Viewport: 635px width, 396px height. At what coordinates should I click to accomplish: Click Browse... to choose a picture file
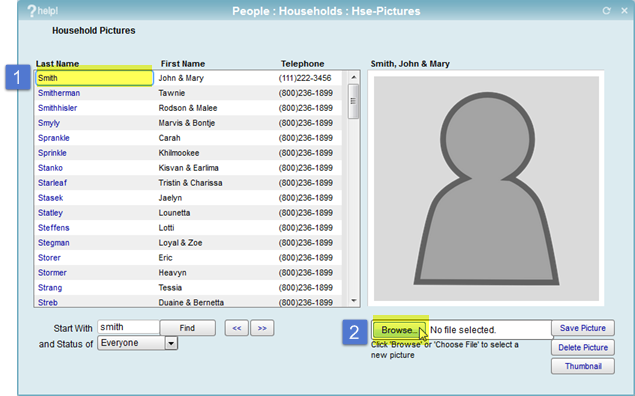399,330
